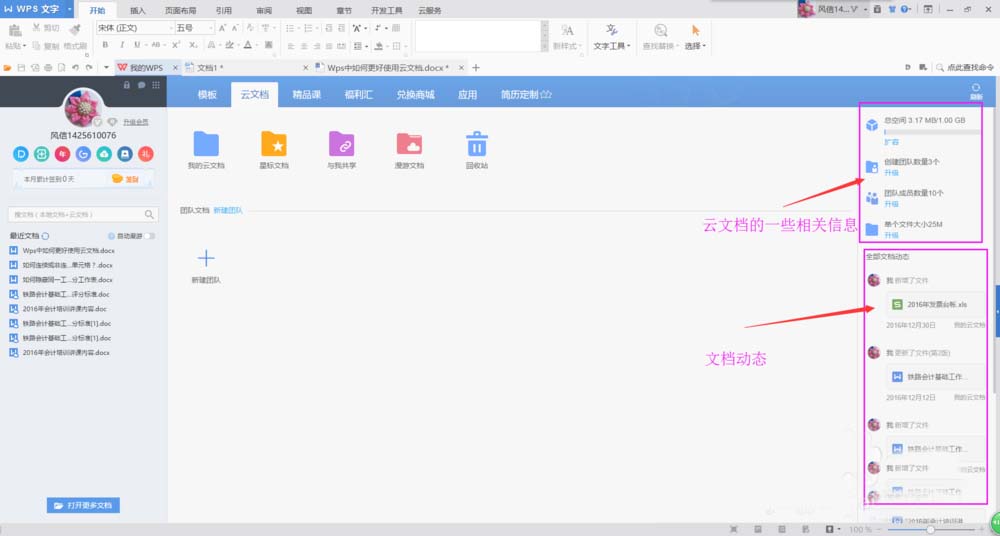Open recent file 2016年会计培训讲课内容.docx
The image size is (1000, 536).
(66, 352)
